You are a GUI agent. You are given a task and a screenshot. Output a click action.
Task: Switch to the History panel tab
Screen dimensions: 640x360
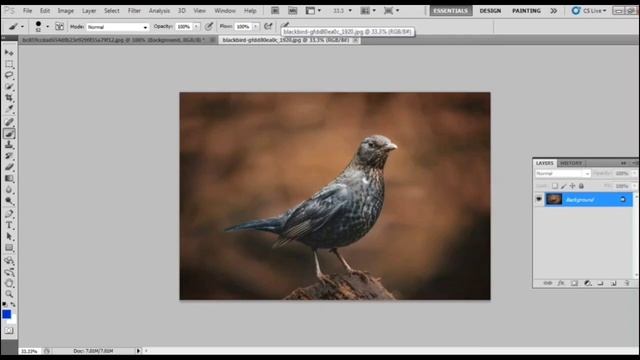571,163
